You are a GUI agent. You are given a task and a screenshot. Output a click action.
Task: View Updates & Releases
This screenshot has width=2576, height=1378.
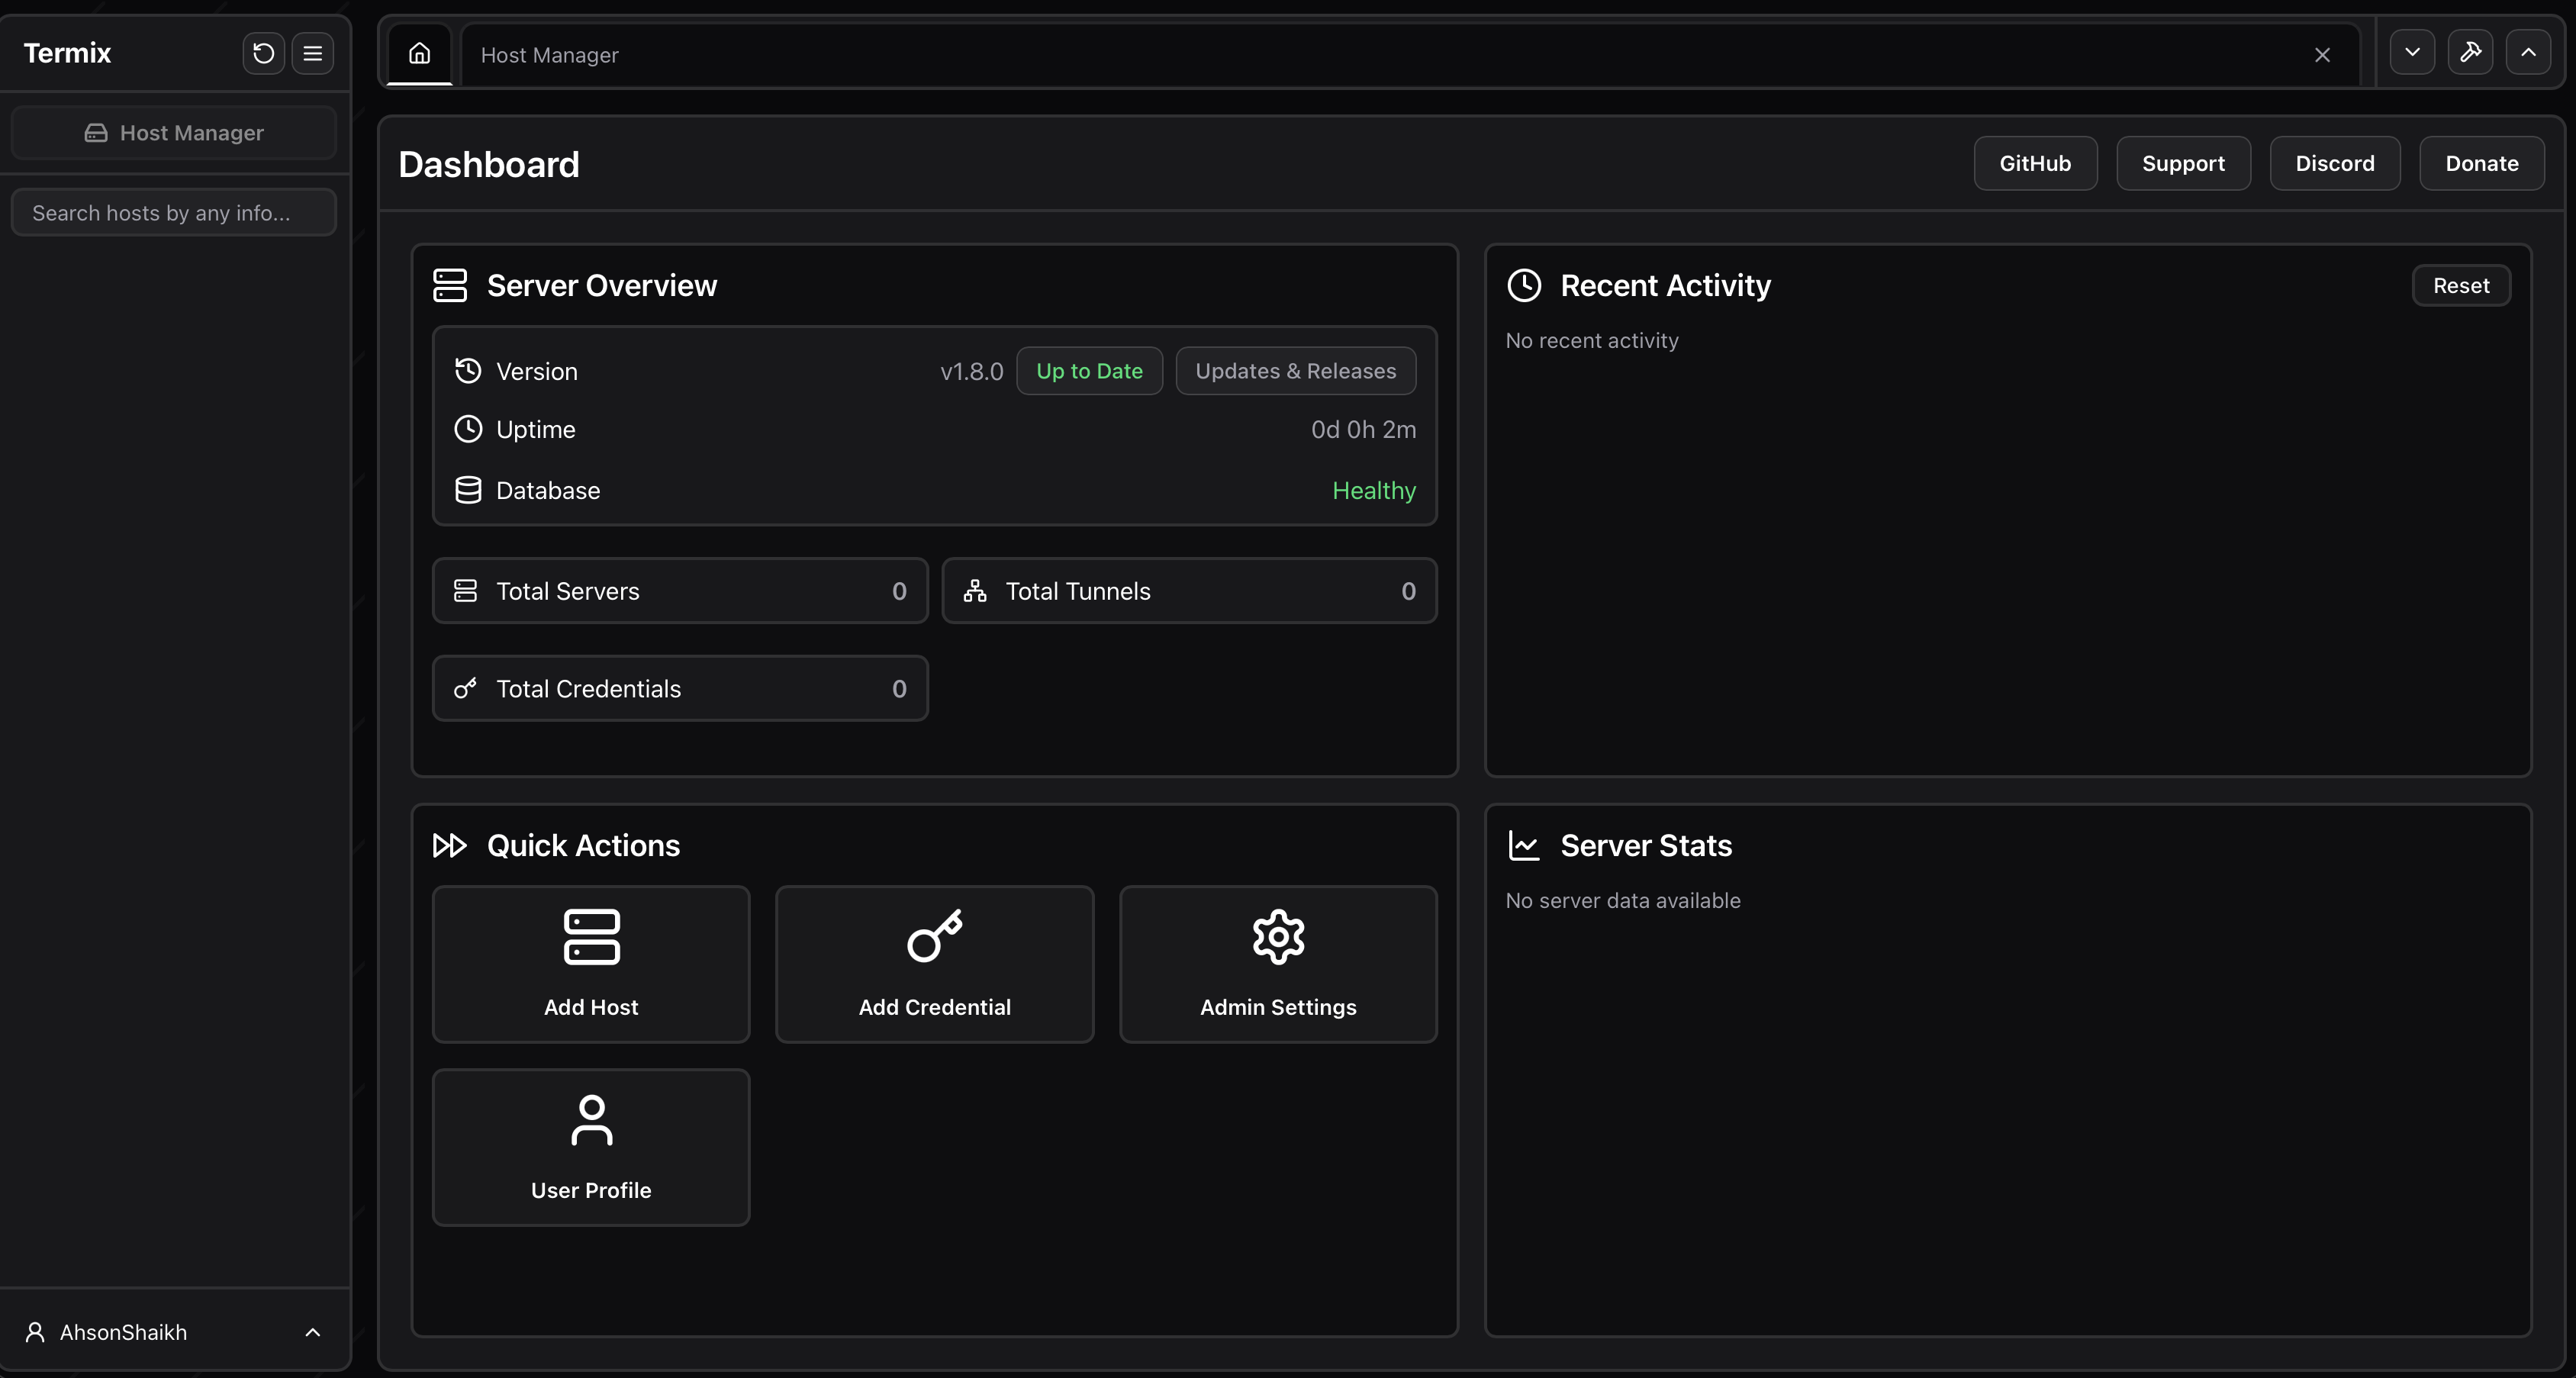1295,370
